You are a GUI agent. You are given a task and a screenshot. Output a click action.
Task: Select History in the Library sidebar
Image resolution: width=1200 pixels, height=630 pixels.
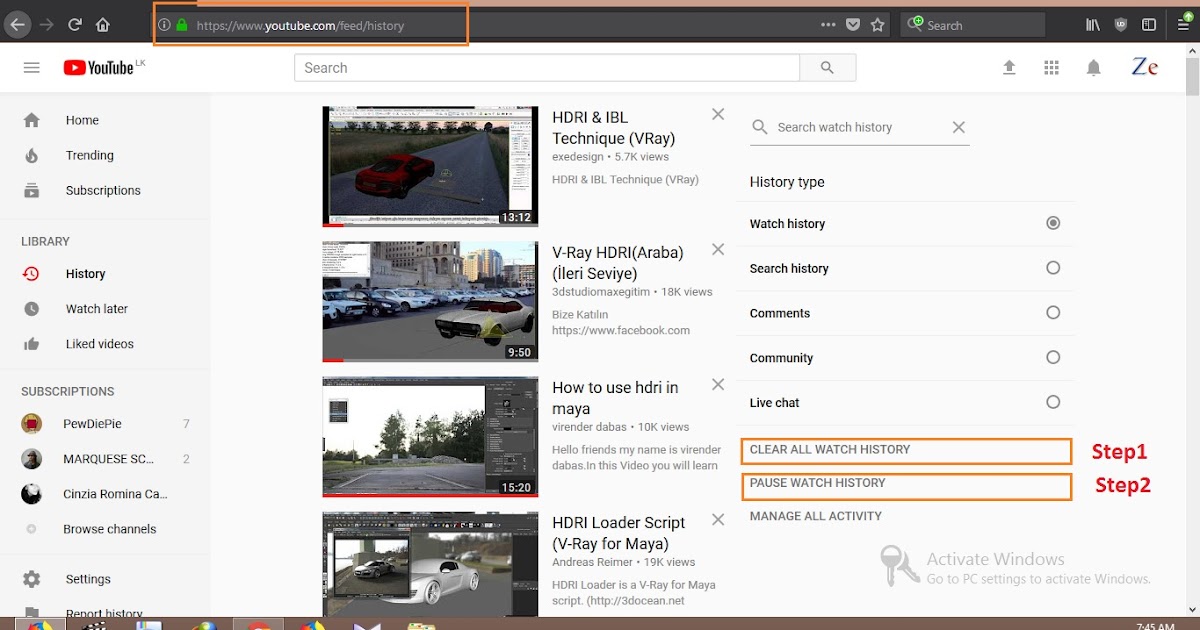pos(86,273)
